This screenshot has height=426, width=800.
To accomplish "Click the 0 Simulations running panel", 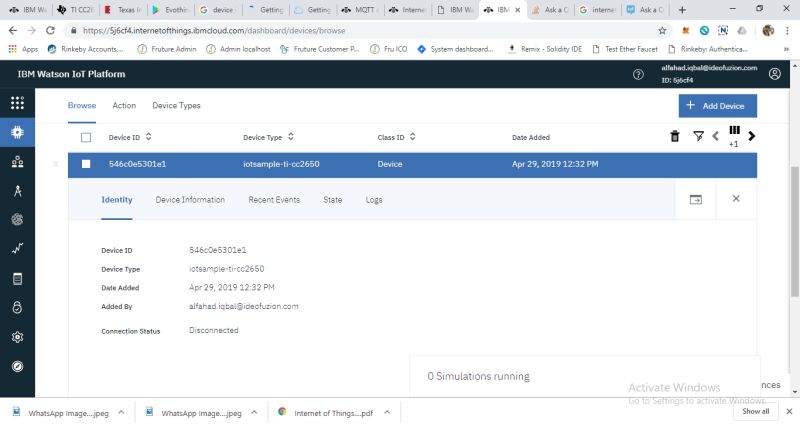I will click(x=584, y=377).
